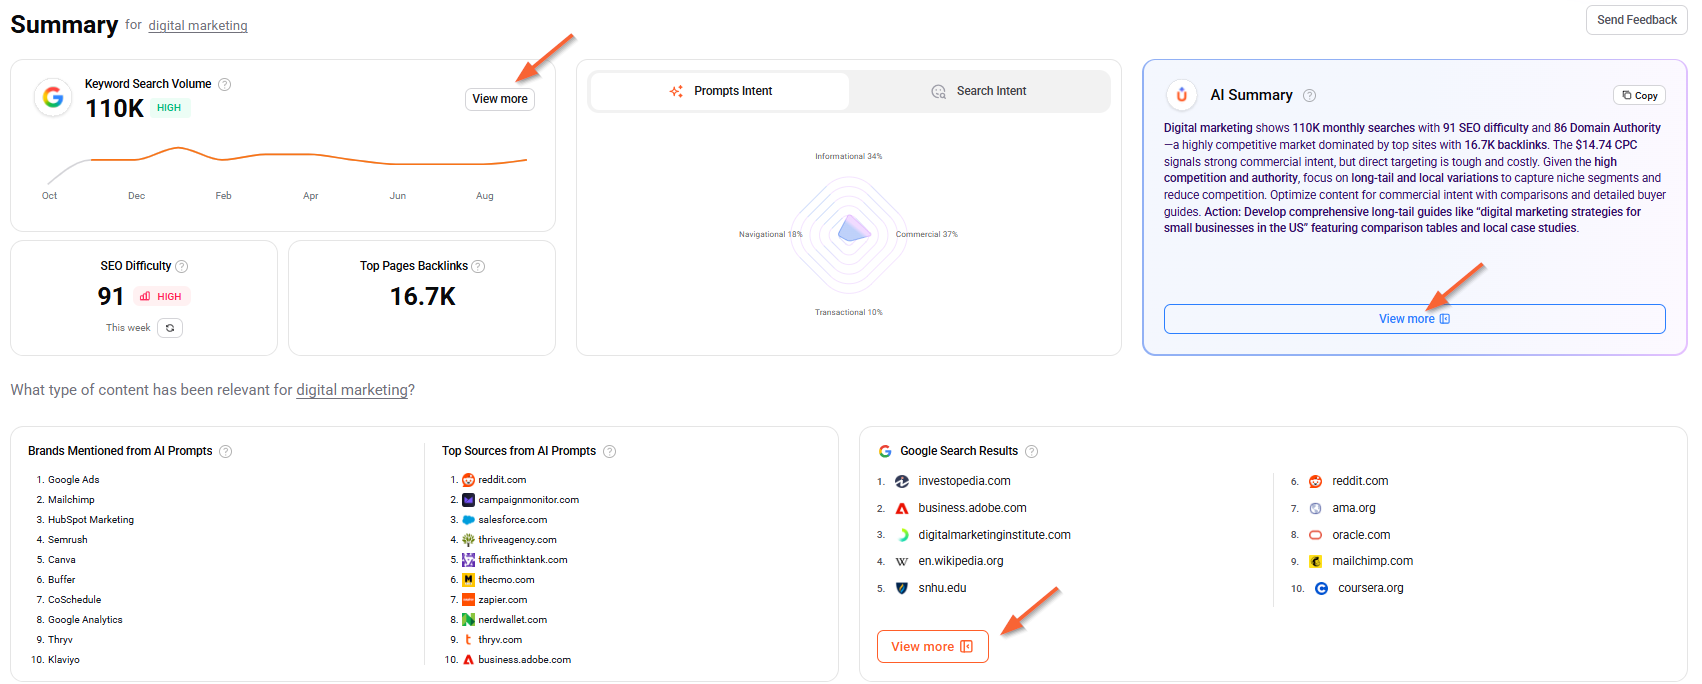This screenshot has width=1702, height=684.
Task: Click the thecmo.com favicon
Action: tap(468, 580)
